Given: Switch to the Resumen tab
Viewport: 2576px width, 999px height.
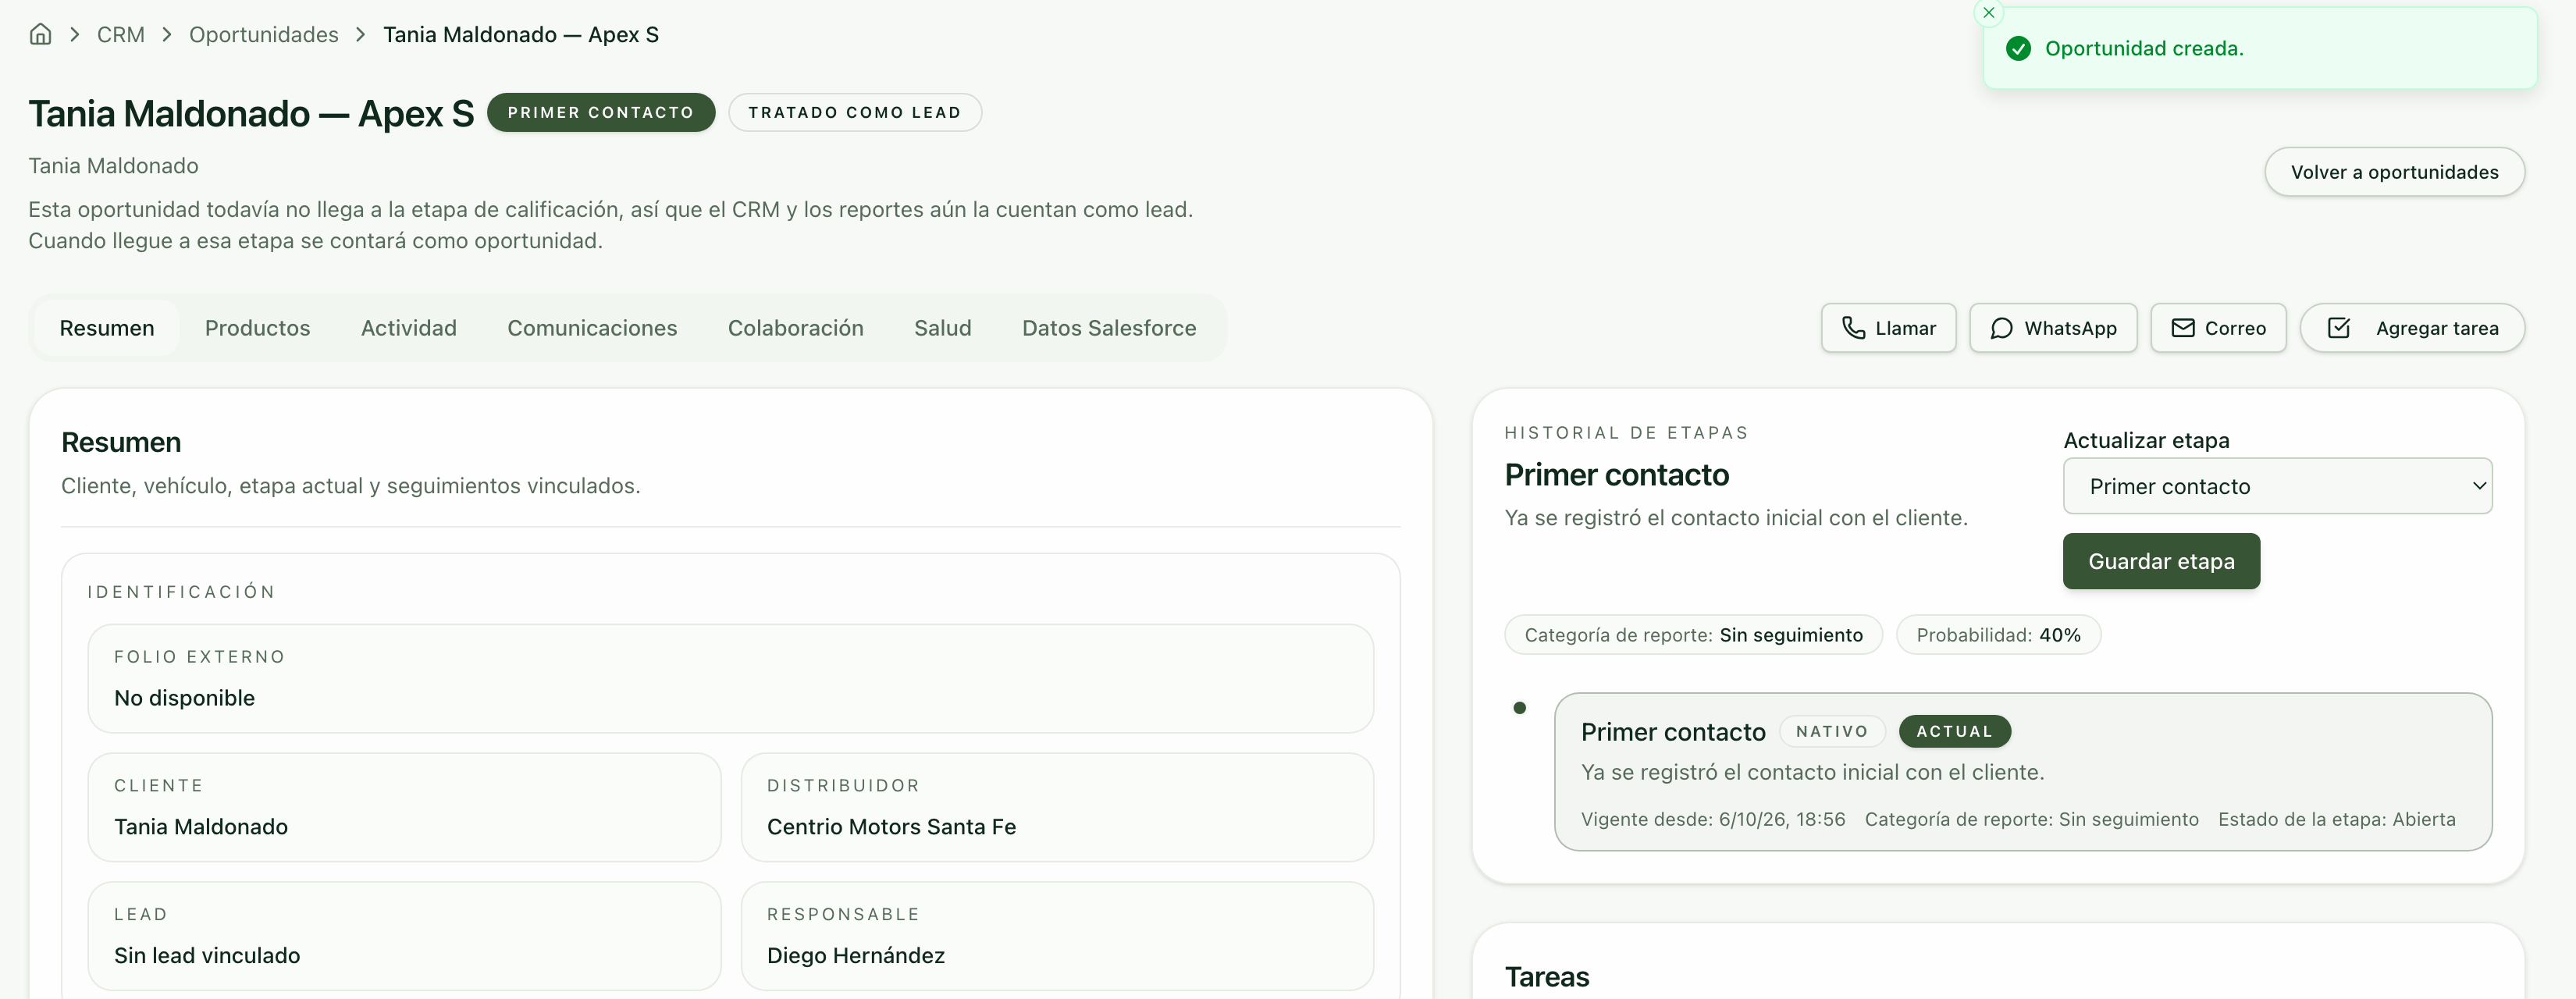Looking at the screenshot, I should (107, 328).
